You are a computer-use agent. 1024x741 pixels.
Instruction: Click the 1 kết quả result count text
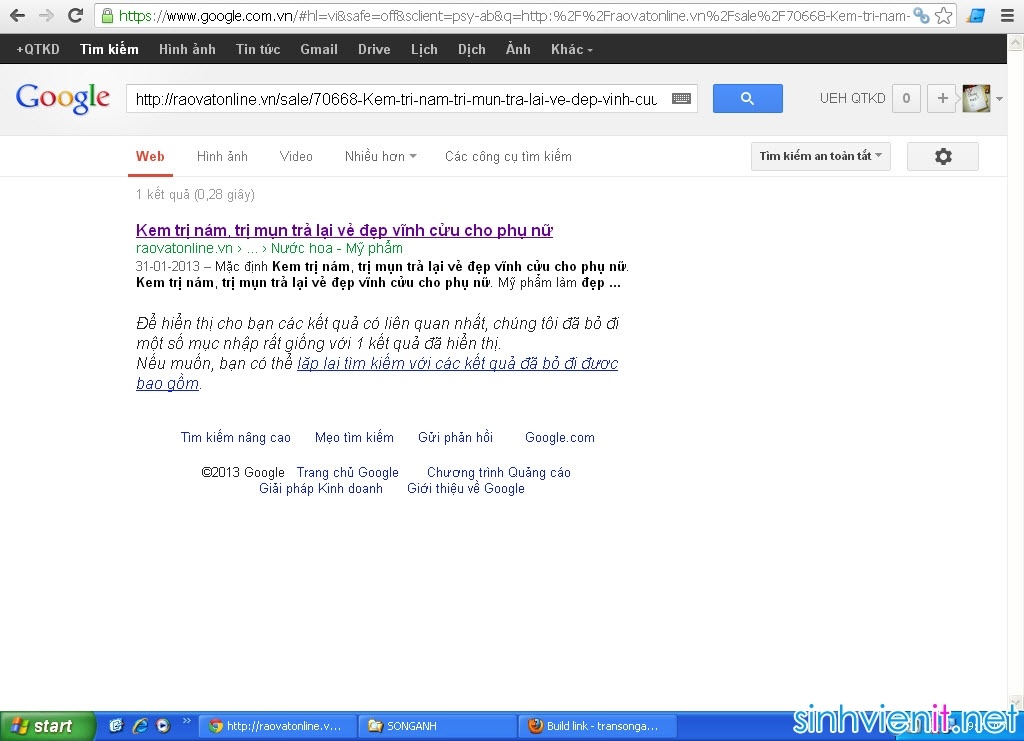[195, 195]
